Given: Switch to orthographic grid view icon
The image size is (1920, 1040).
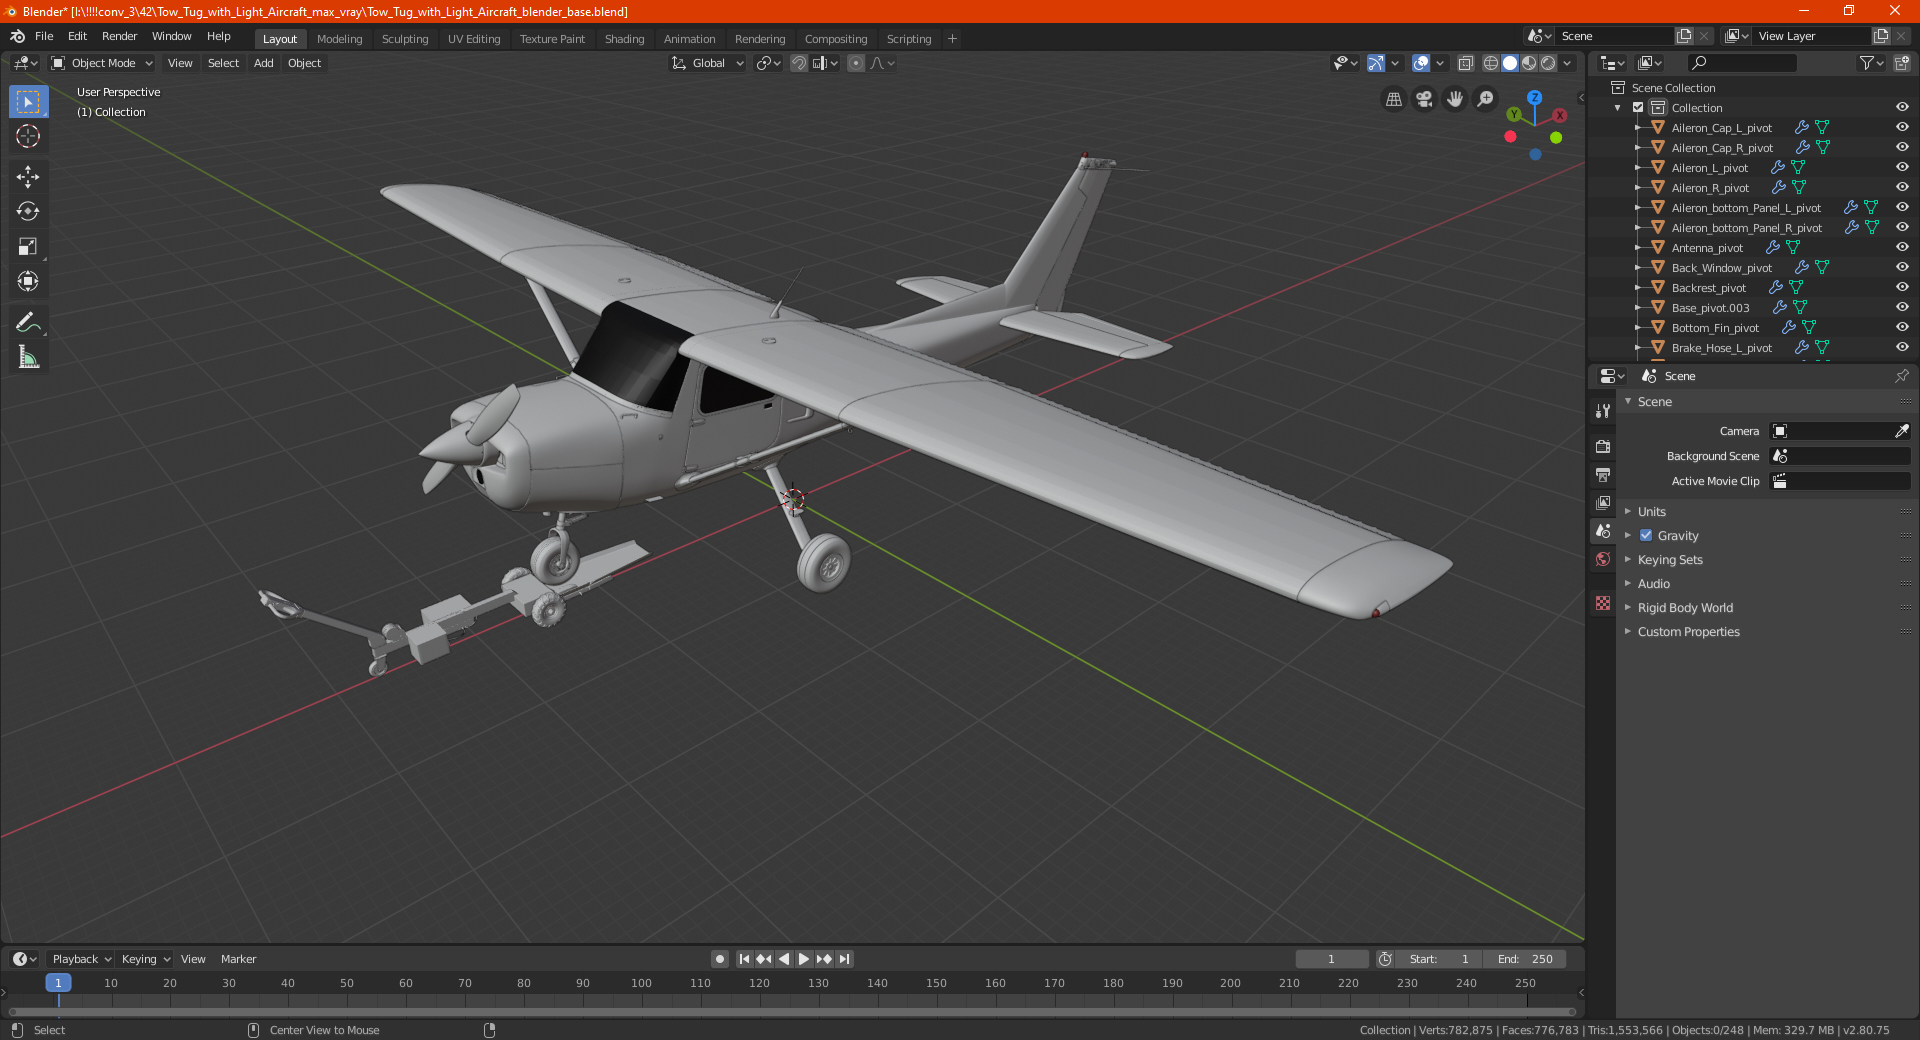Looking at the screenshot, I should [x=1393, y=99].
